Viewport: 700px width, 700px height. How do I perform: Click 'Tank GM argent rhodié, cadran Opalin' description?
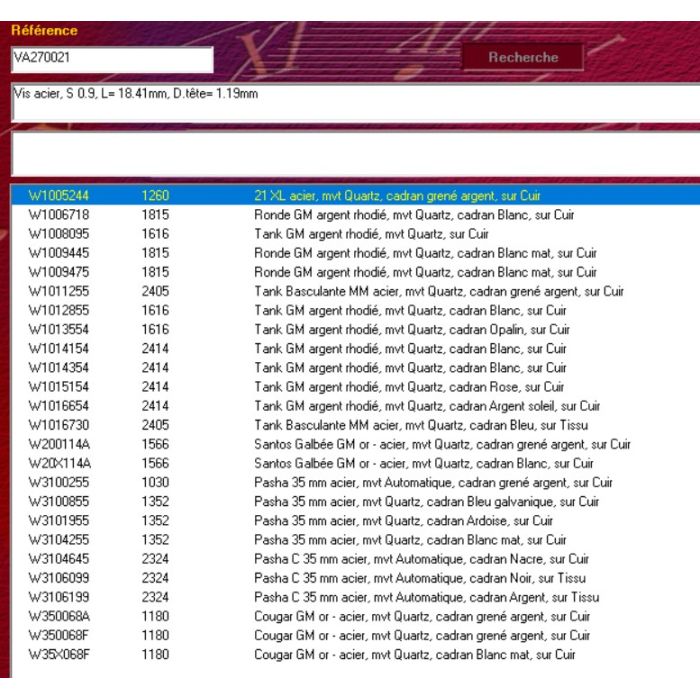coord(412,329)
